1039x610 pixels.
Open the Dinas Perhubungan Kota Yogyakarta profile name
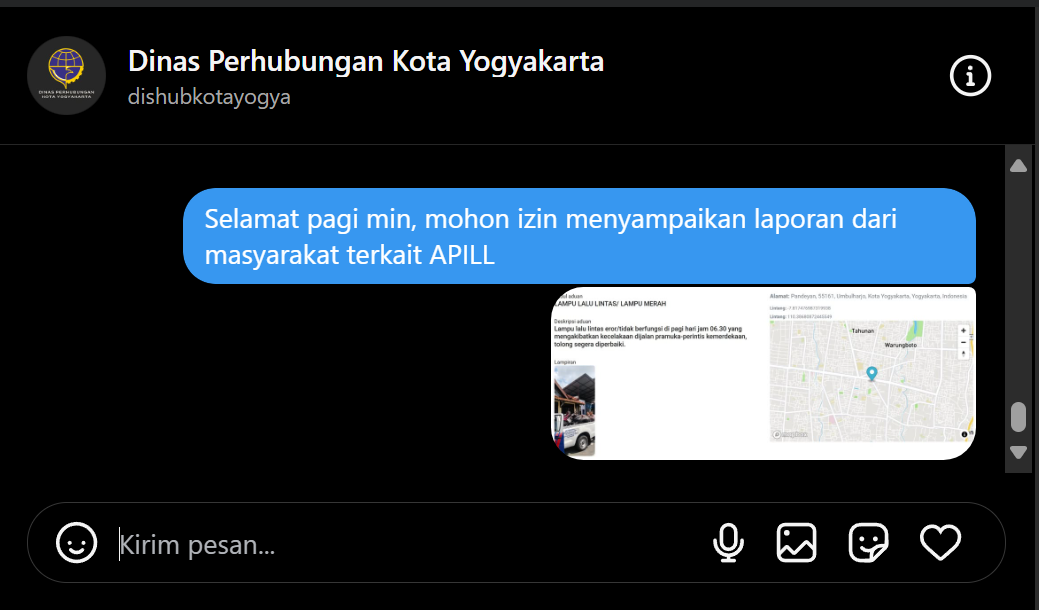365,62
